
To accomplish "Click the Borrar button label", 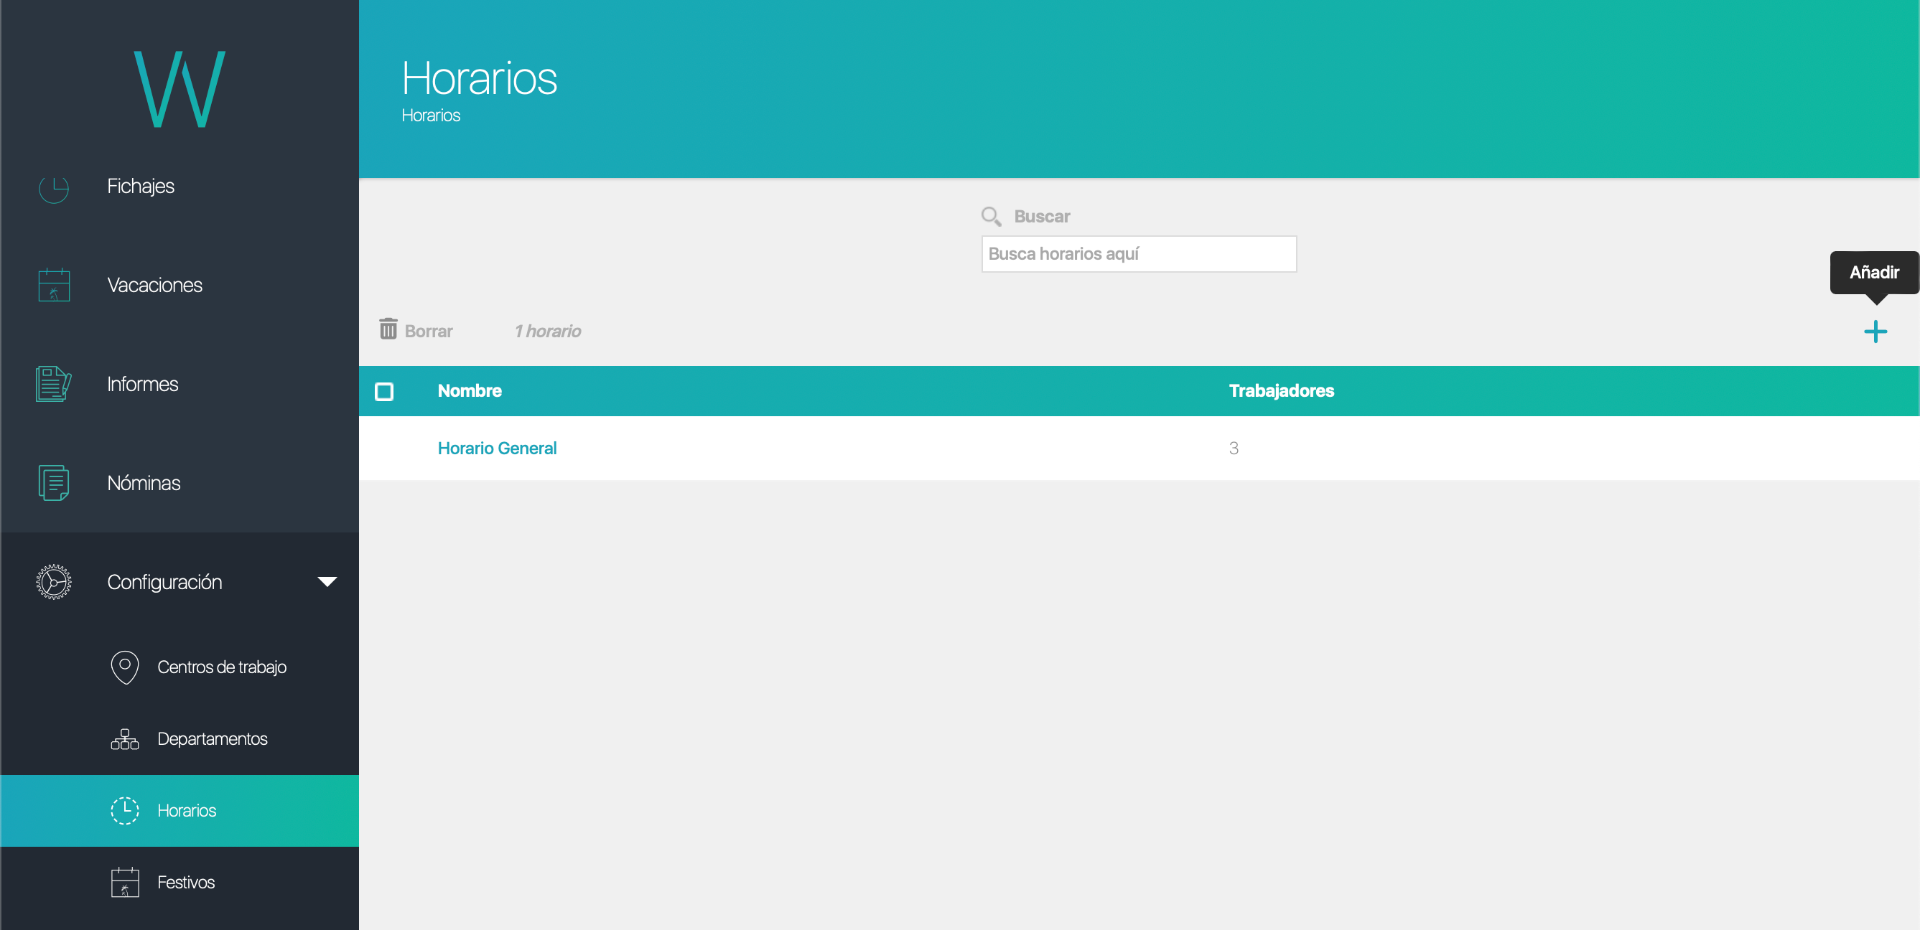I will point(429,331).
